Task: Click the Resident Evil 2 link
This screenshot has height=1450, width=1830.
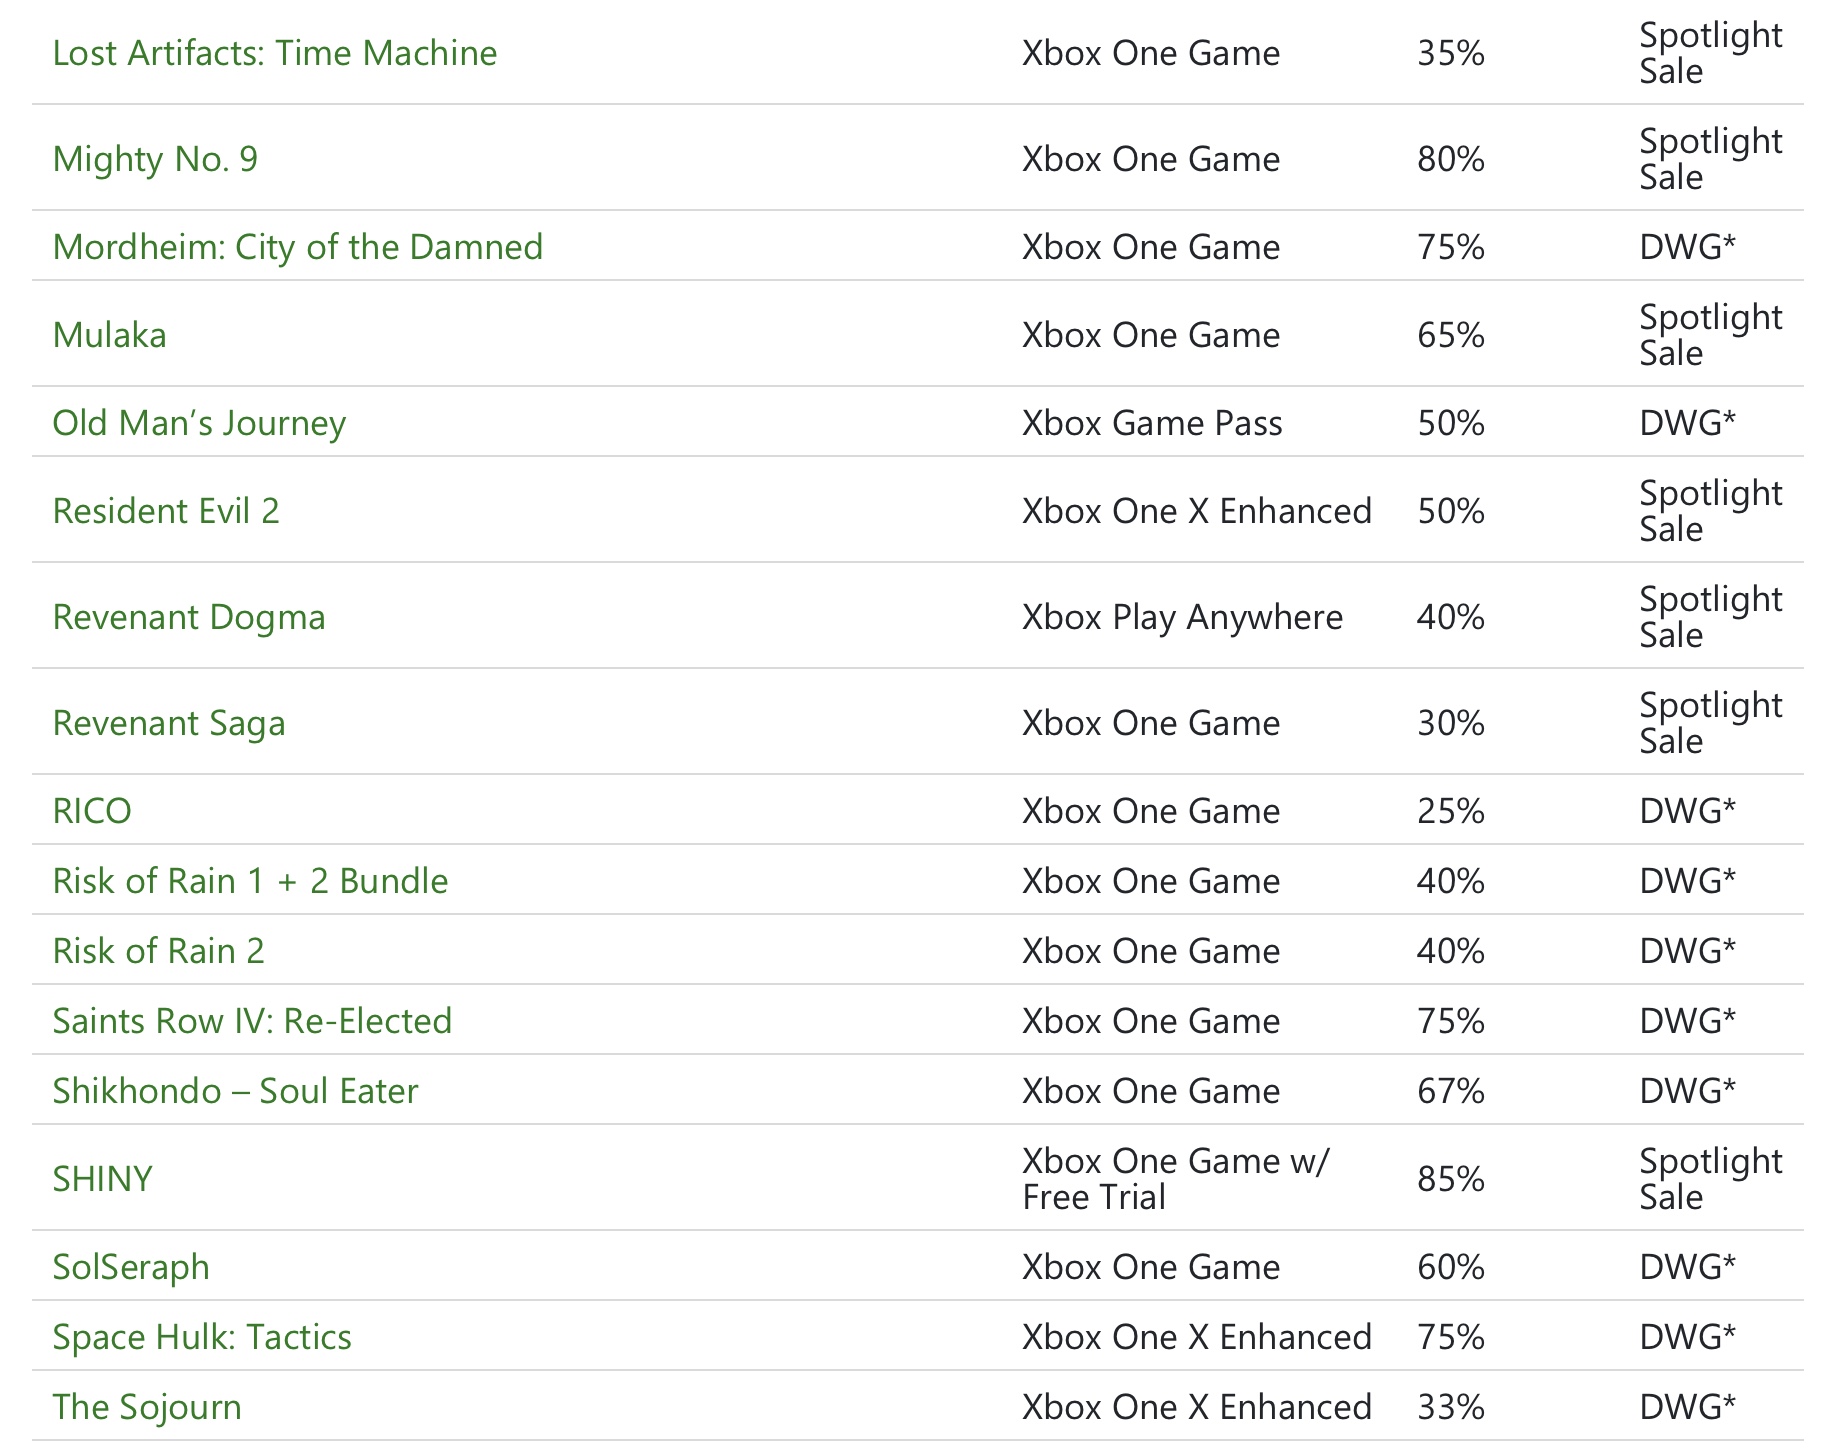Action: point(166,511)
